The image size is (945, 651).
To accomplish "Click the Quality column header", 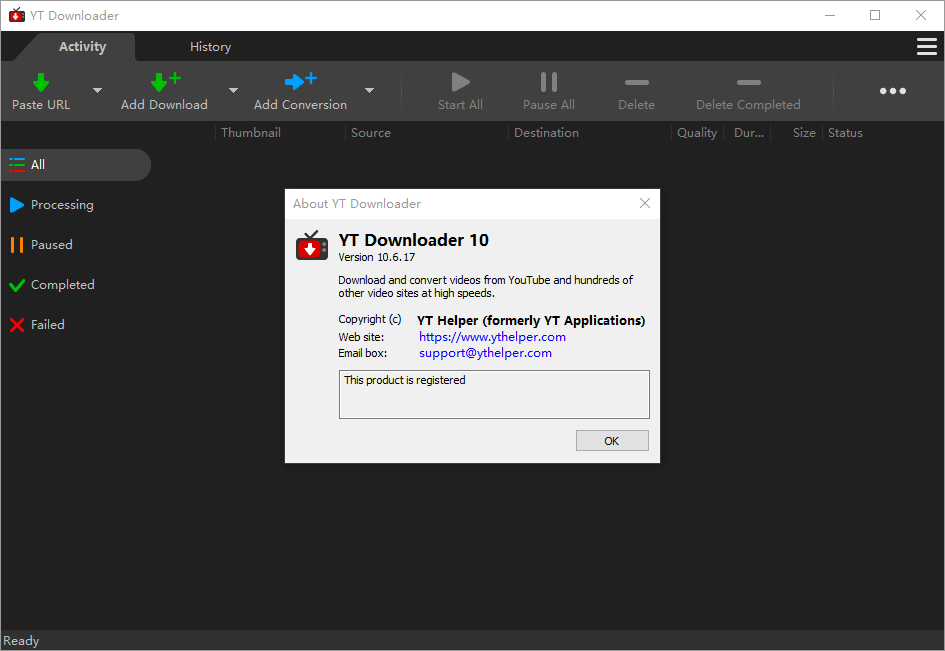I will 697,133.
